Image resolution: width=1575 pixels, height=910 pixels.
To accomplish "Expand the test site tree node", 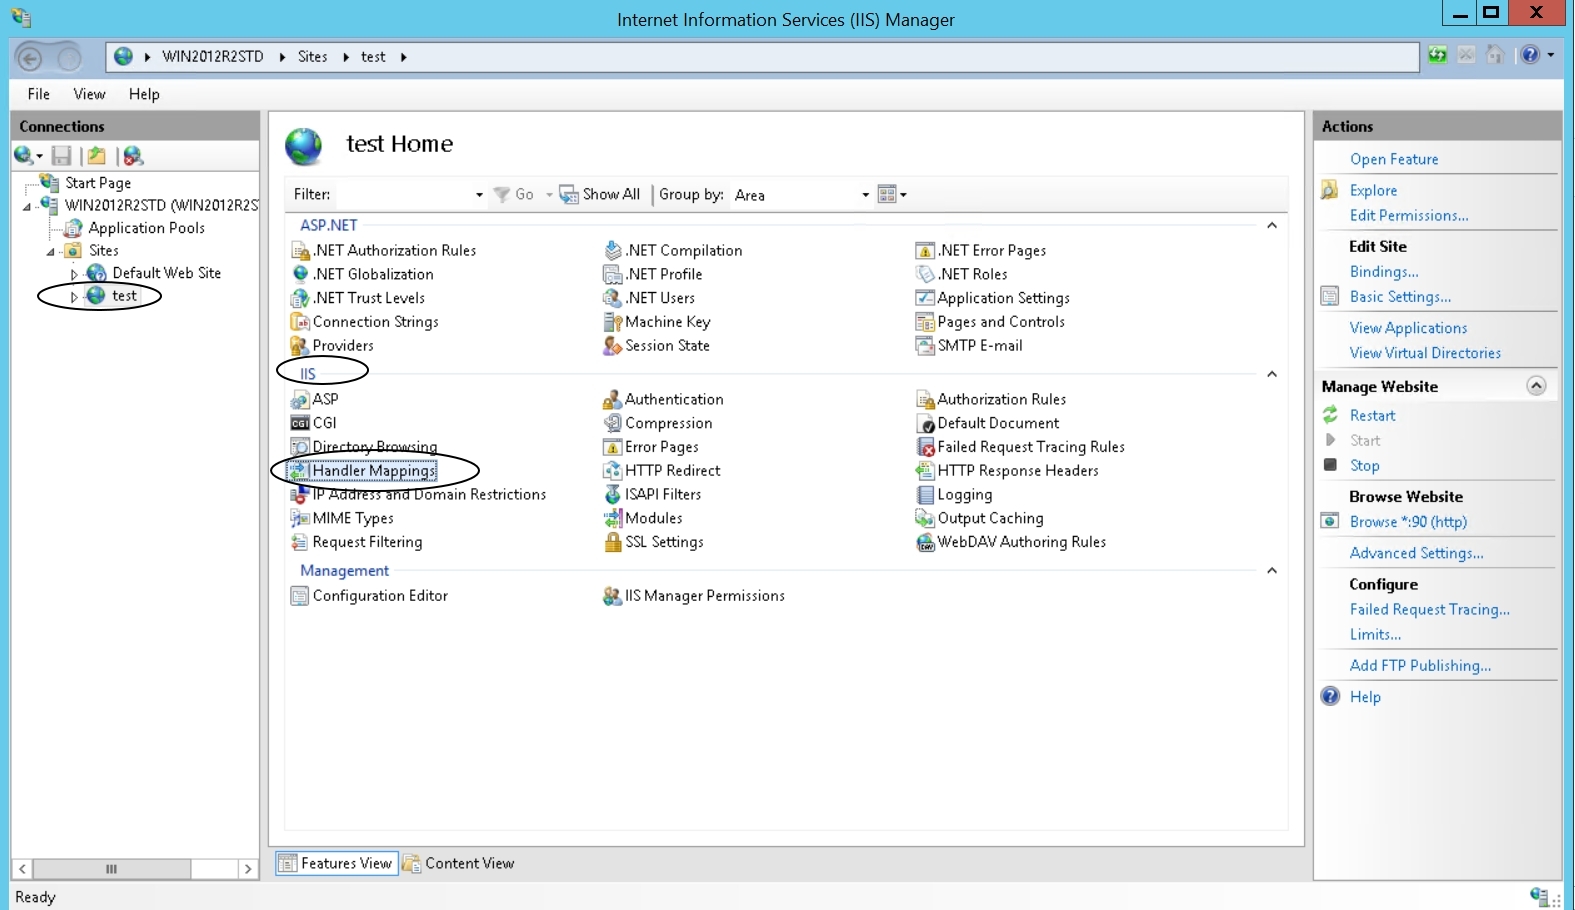I will pyautogui.click(x=74, y=297).
